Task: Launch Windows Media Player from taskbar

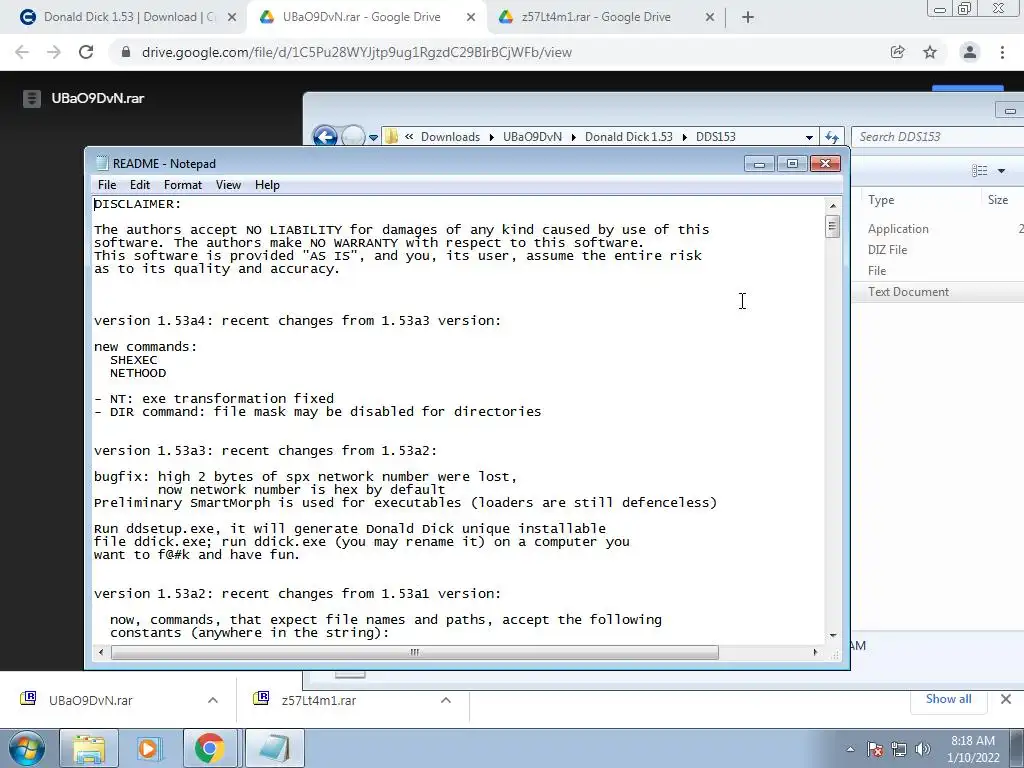Action: 149,748
